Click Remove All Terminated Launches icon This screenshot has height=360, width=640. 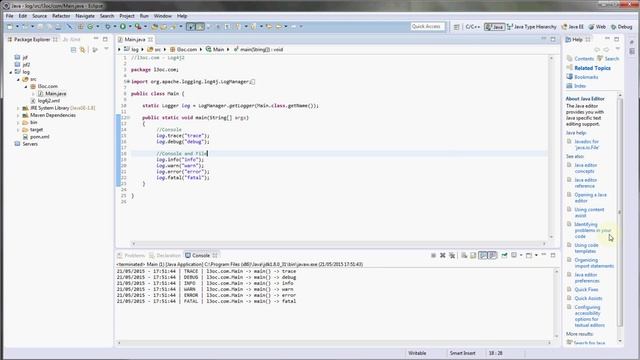click(452, 255)
